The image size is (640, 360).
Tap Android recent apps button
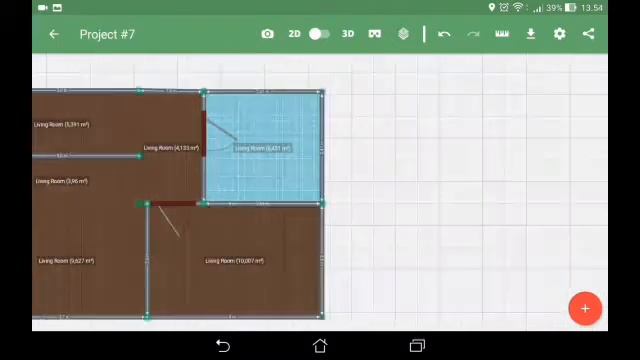click(x=417, y=346)
